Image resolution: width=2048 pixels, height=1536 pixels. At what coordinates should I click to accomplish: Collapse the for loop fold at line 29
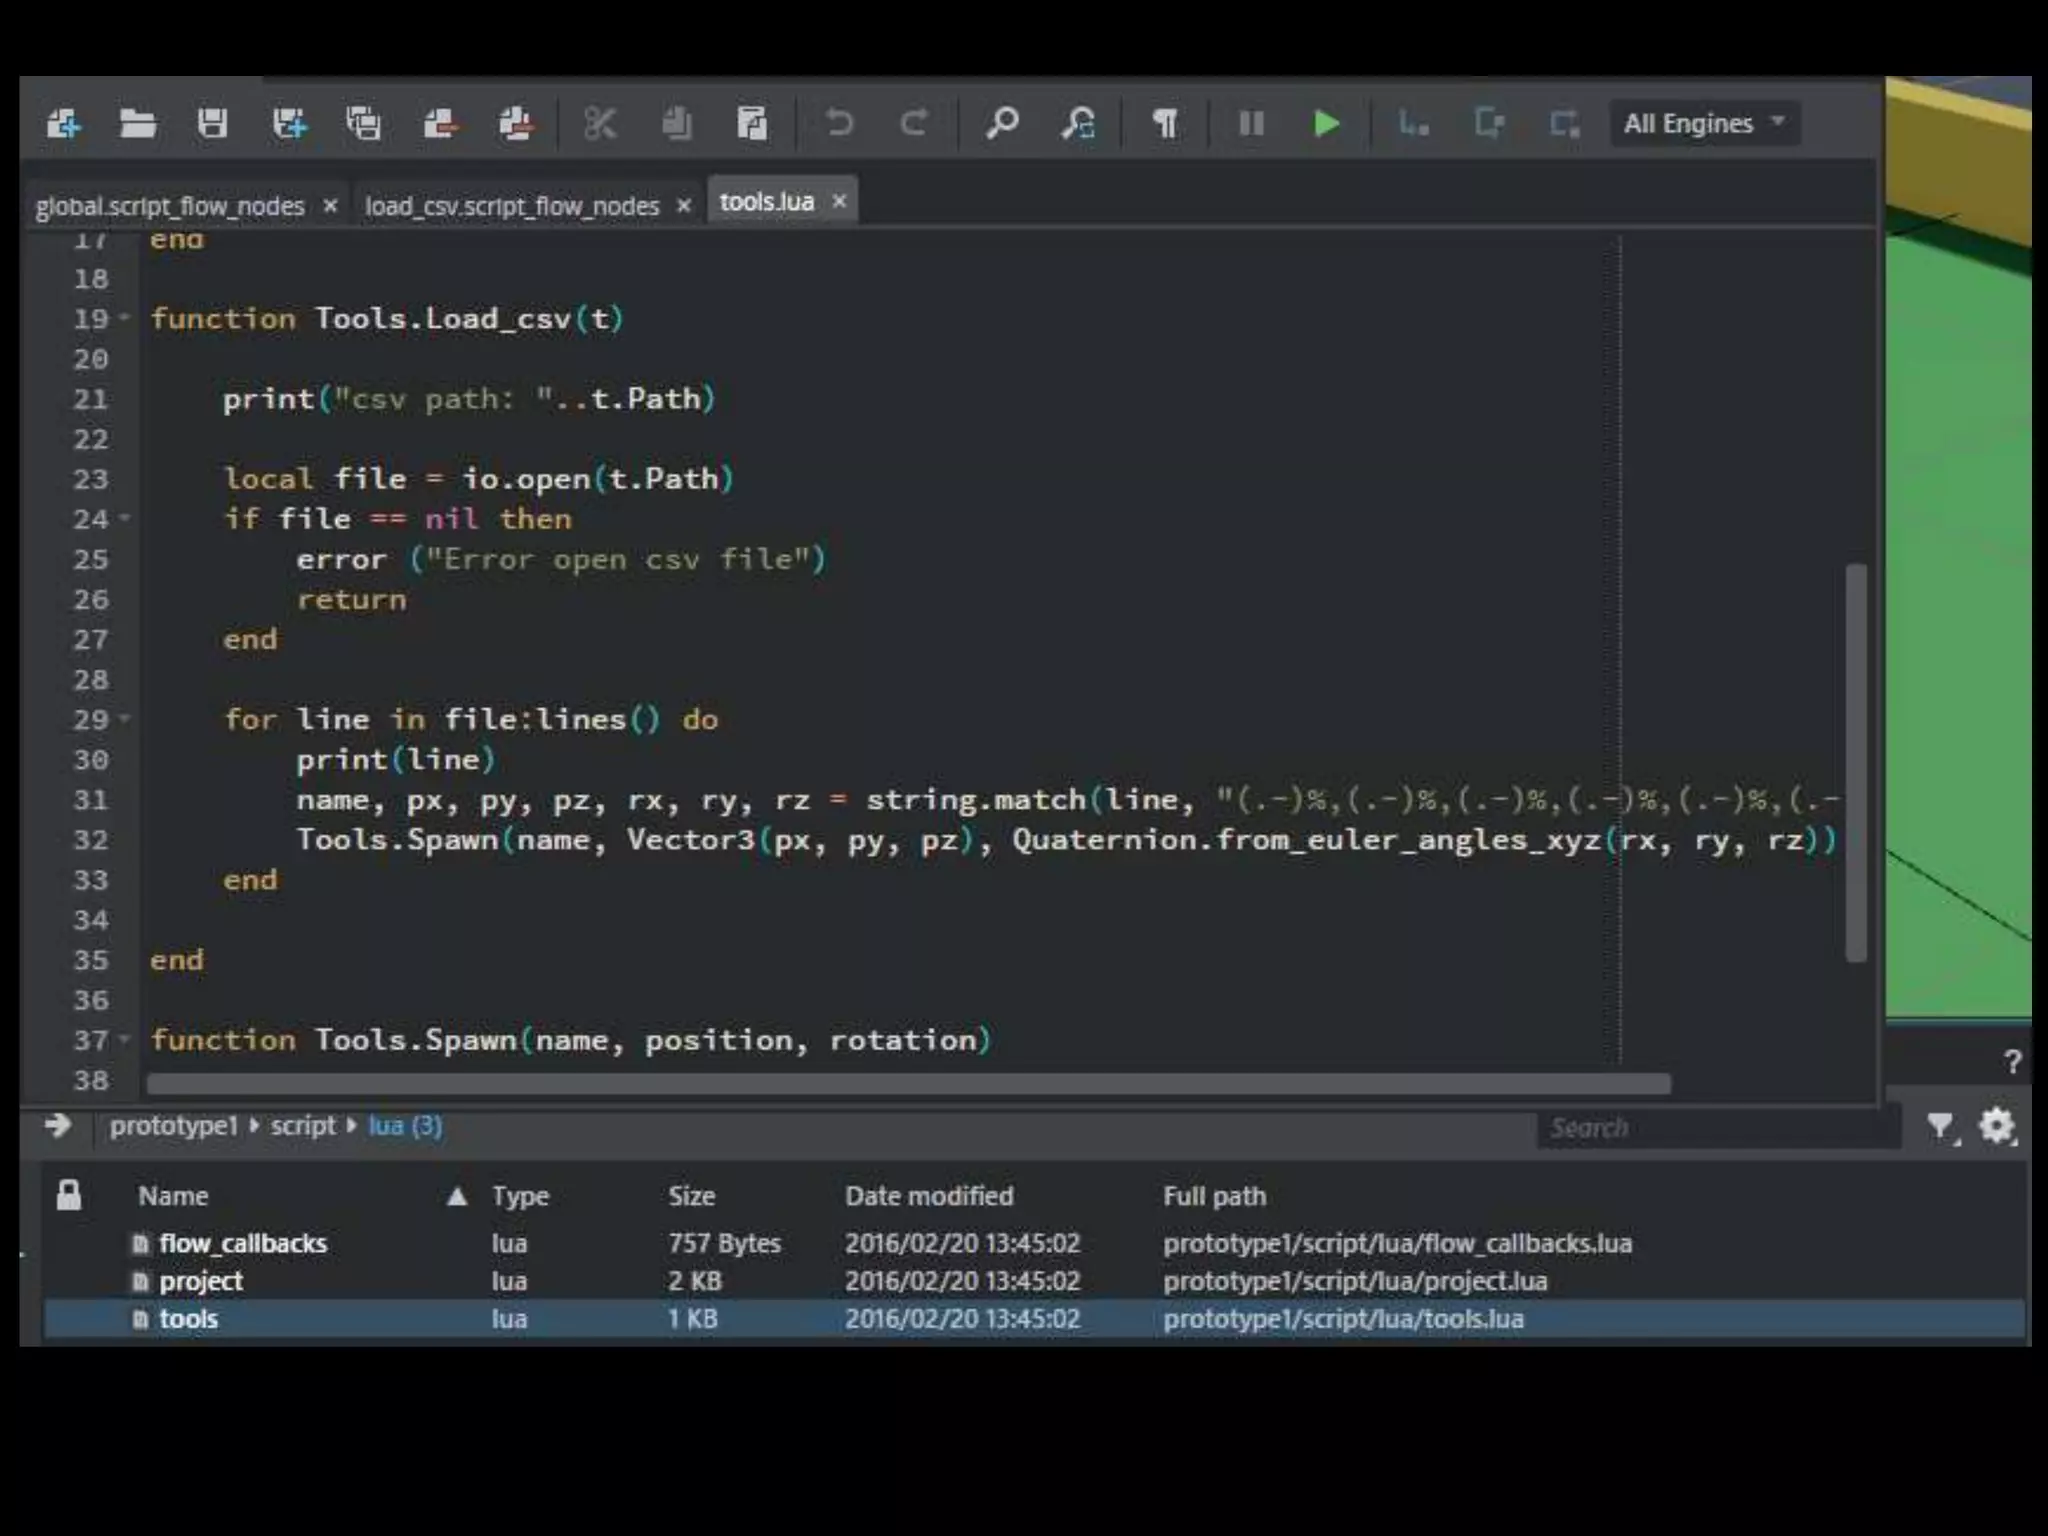pyautogui.click(x=125, y=718)
